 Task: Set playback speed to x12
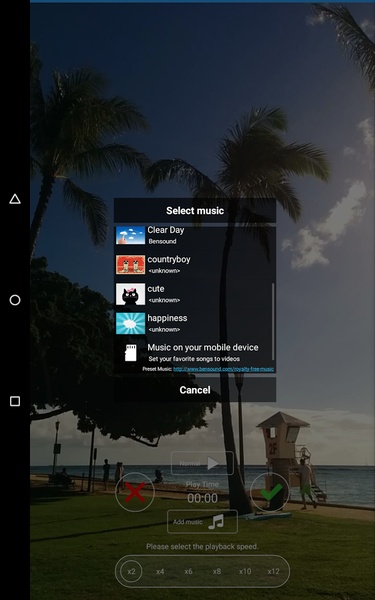pyautogui.click(x=273, y=571)
